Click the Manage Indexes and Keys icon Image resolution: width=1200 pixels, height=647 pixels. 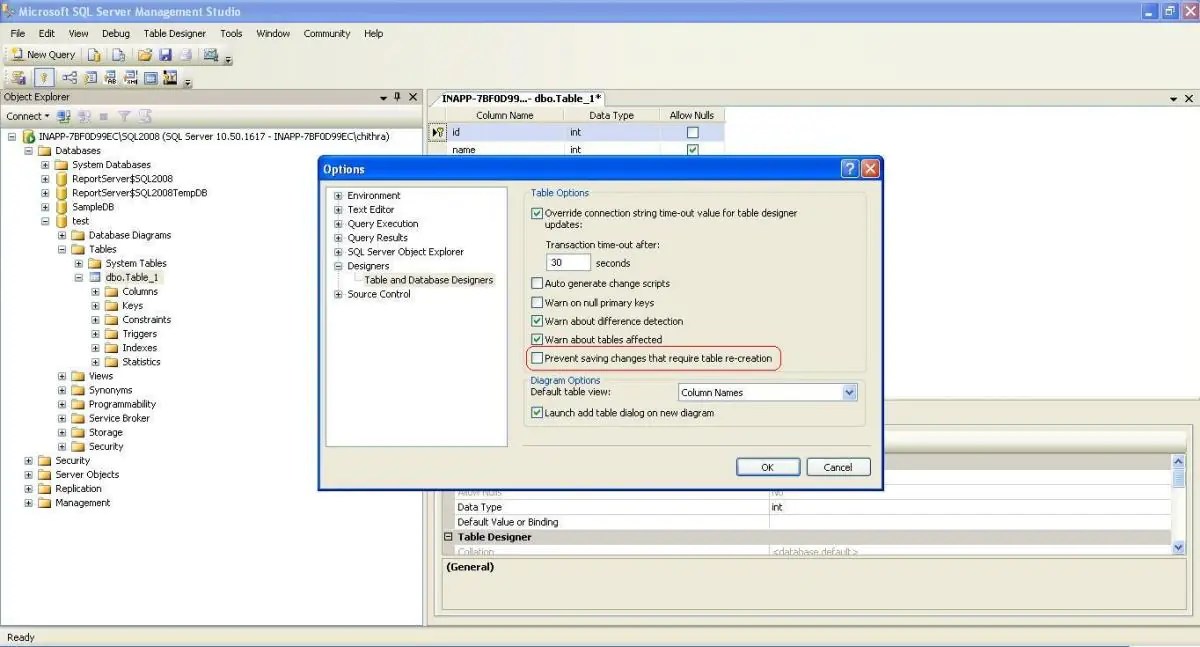coord(90,77)
